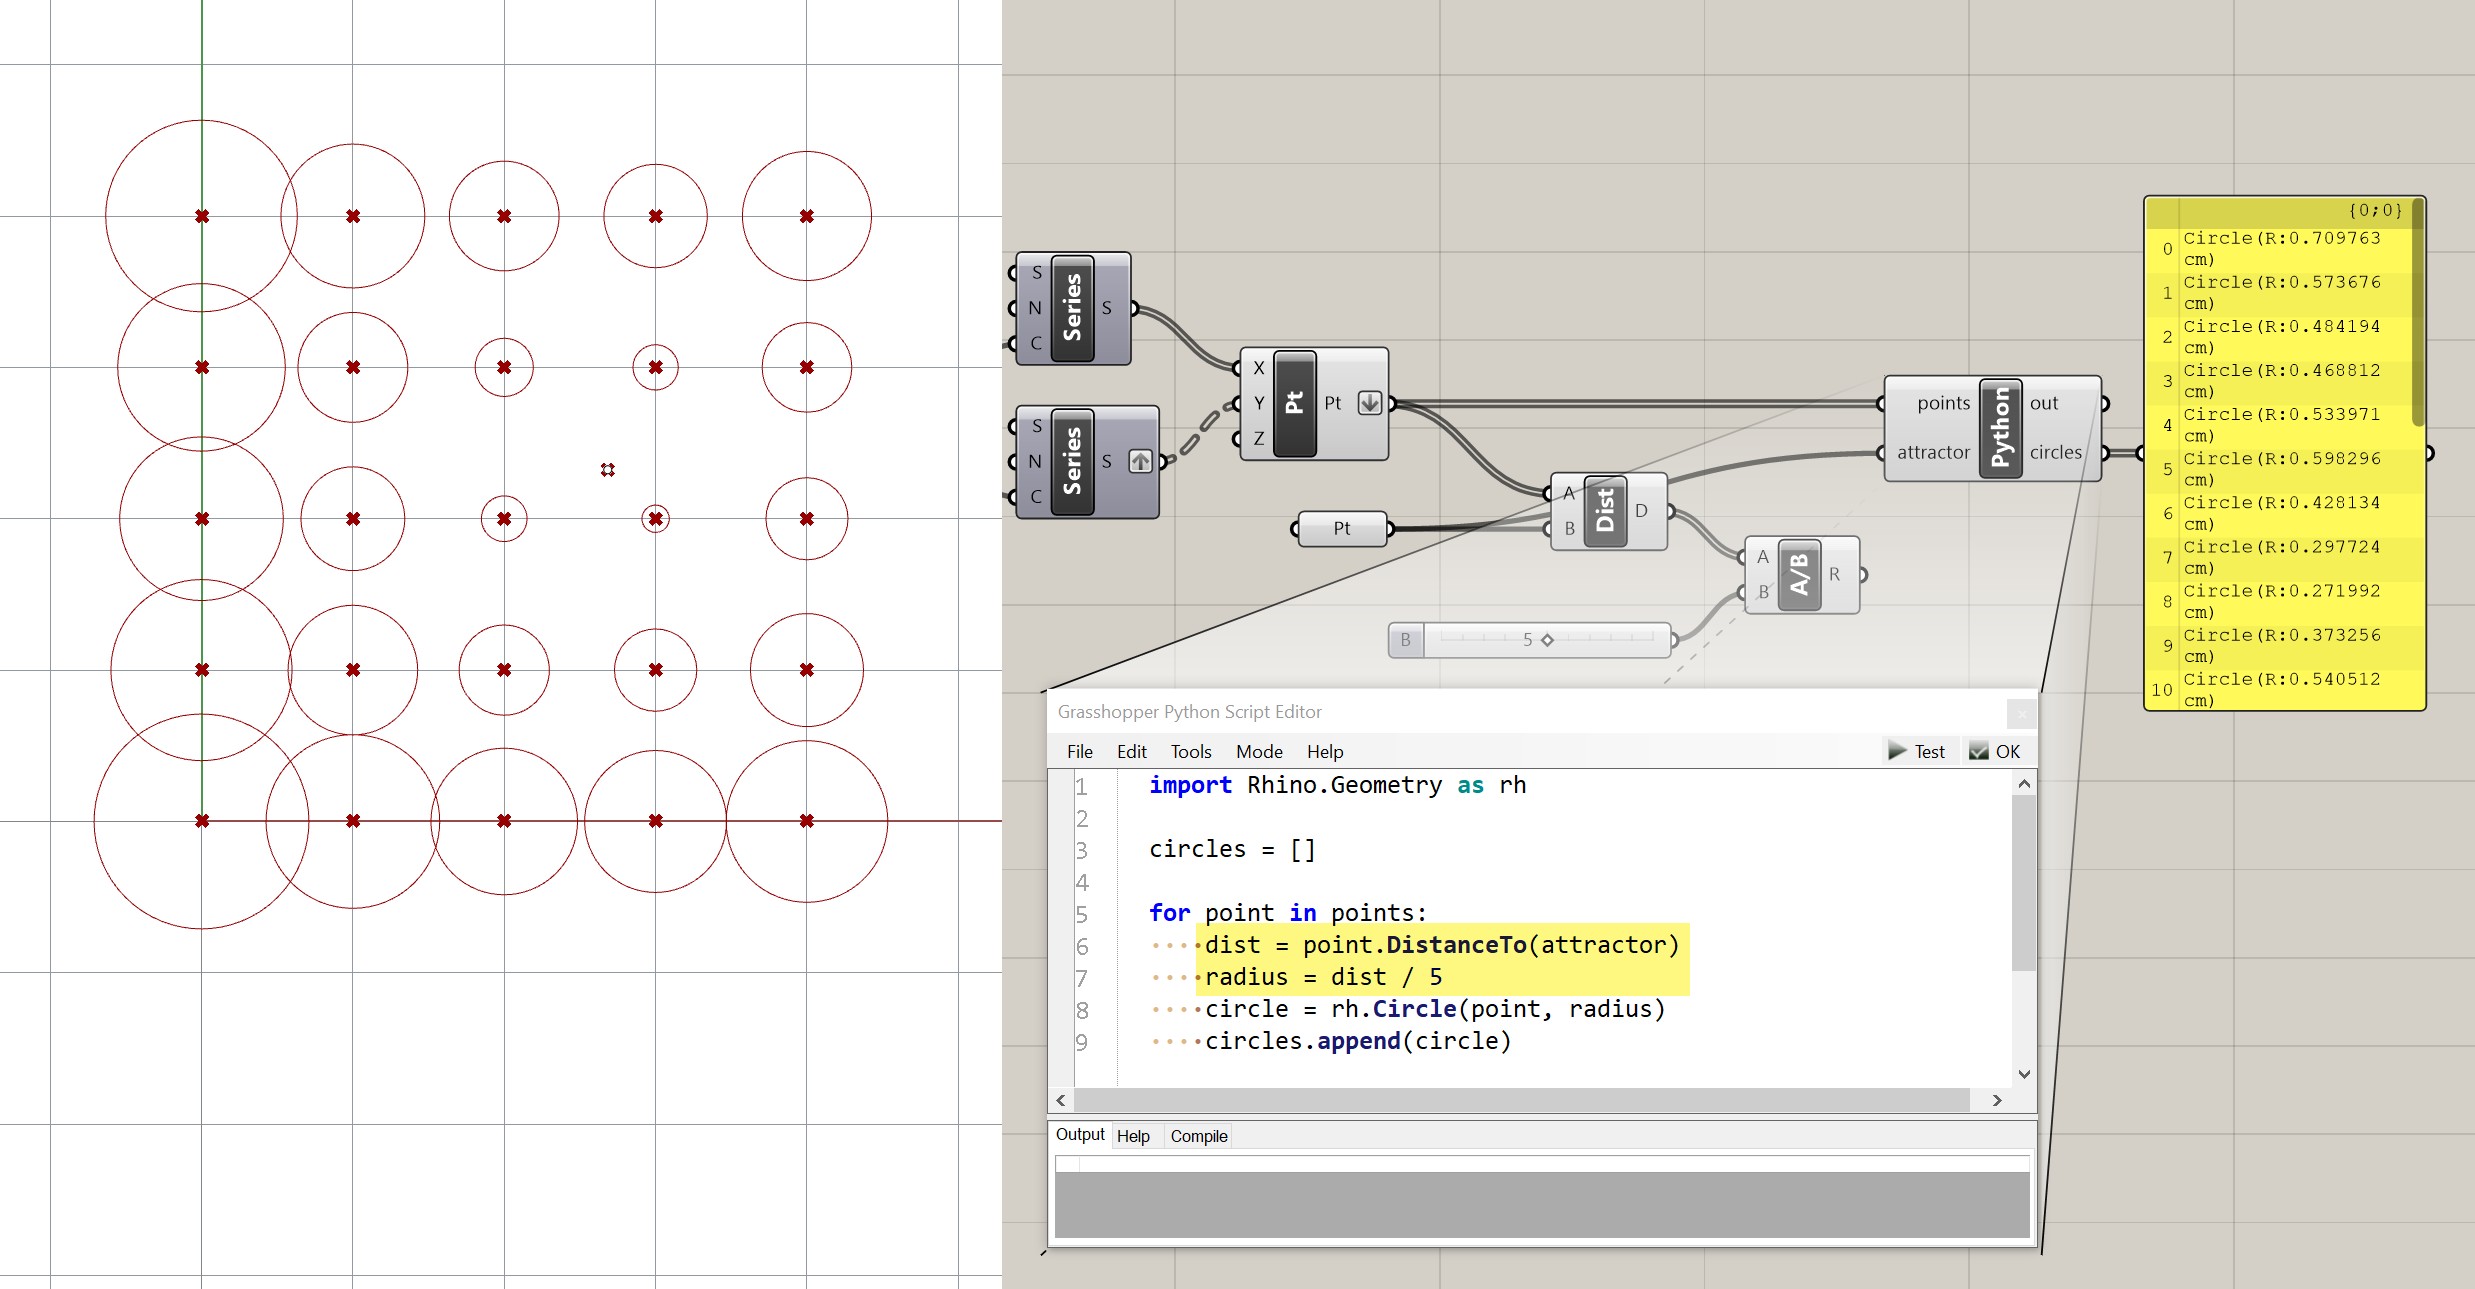The height and width of the screenshot is (1289, 2475).
Task: Click the editor horizontal scroll left arrow
Action: pos(1061,1100)
